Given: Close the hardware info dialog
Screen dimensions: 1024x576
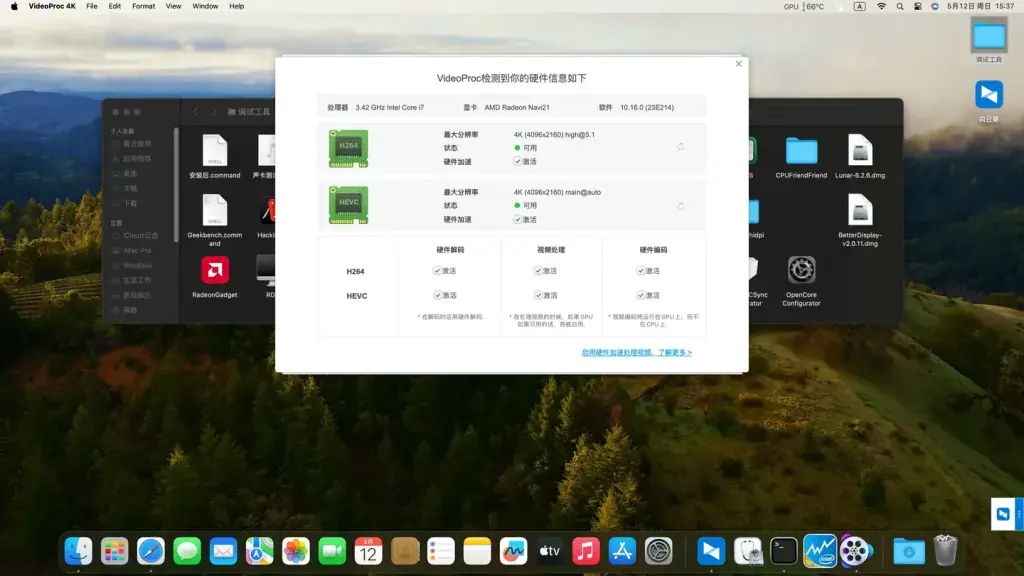Looking at the screenshot, I should click(x=739, y=63).
